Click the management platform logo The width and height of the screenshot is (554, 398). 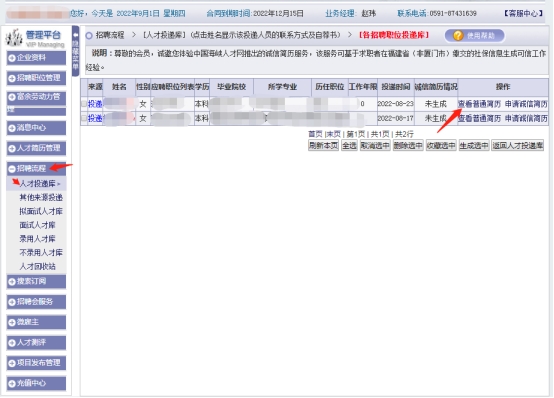click(x=35, y=38)
